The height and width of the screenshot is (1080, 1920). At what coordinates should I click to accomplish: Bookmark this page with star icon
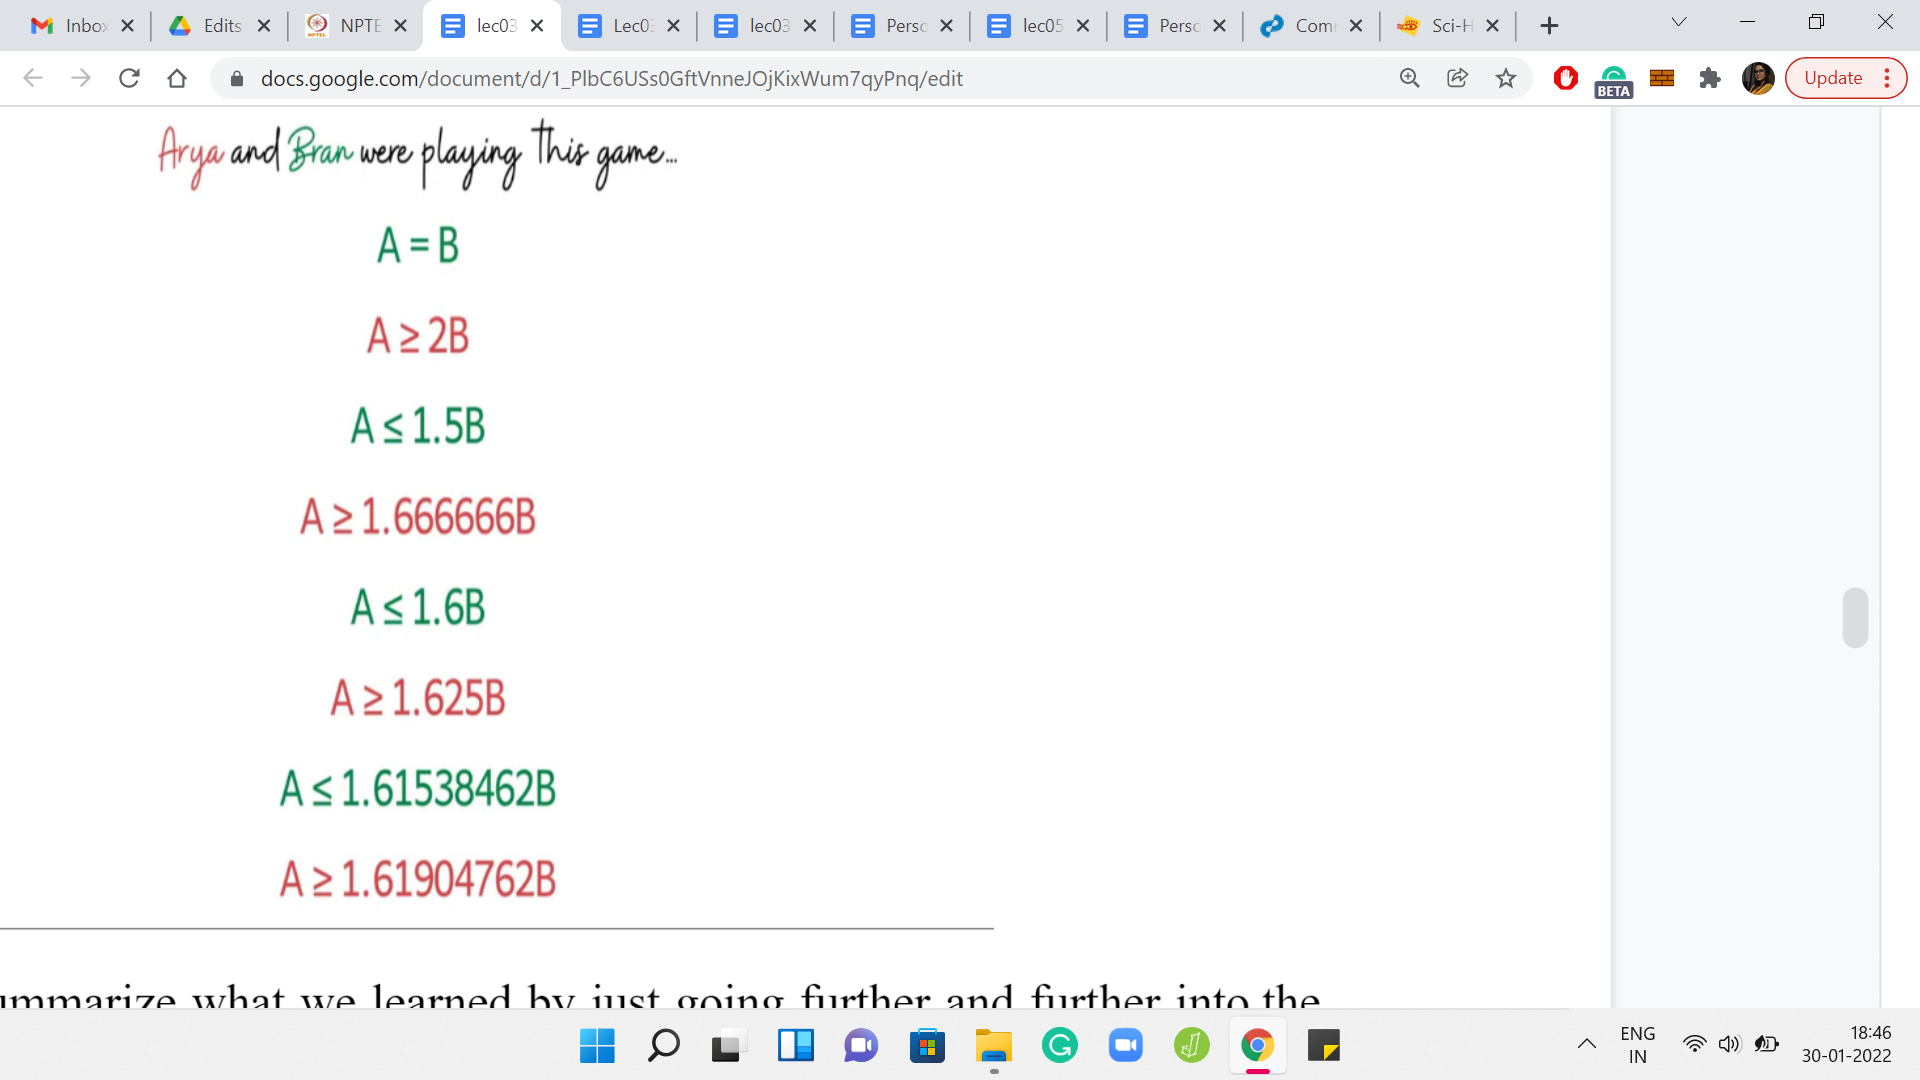click(x=1506, y=78)
